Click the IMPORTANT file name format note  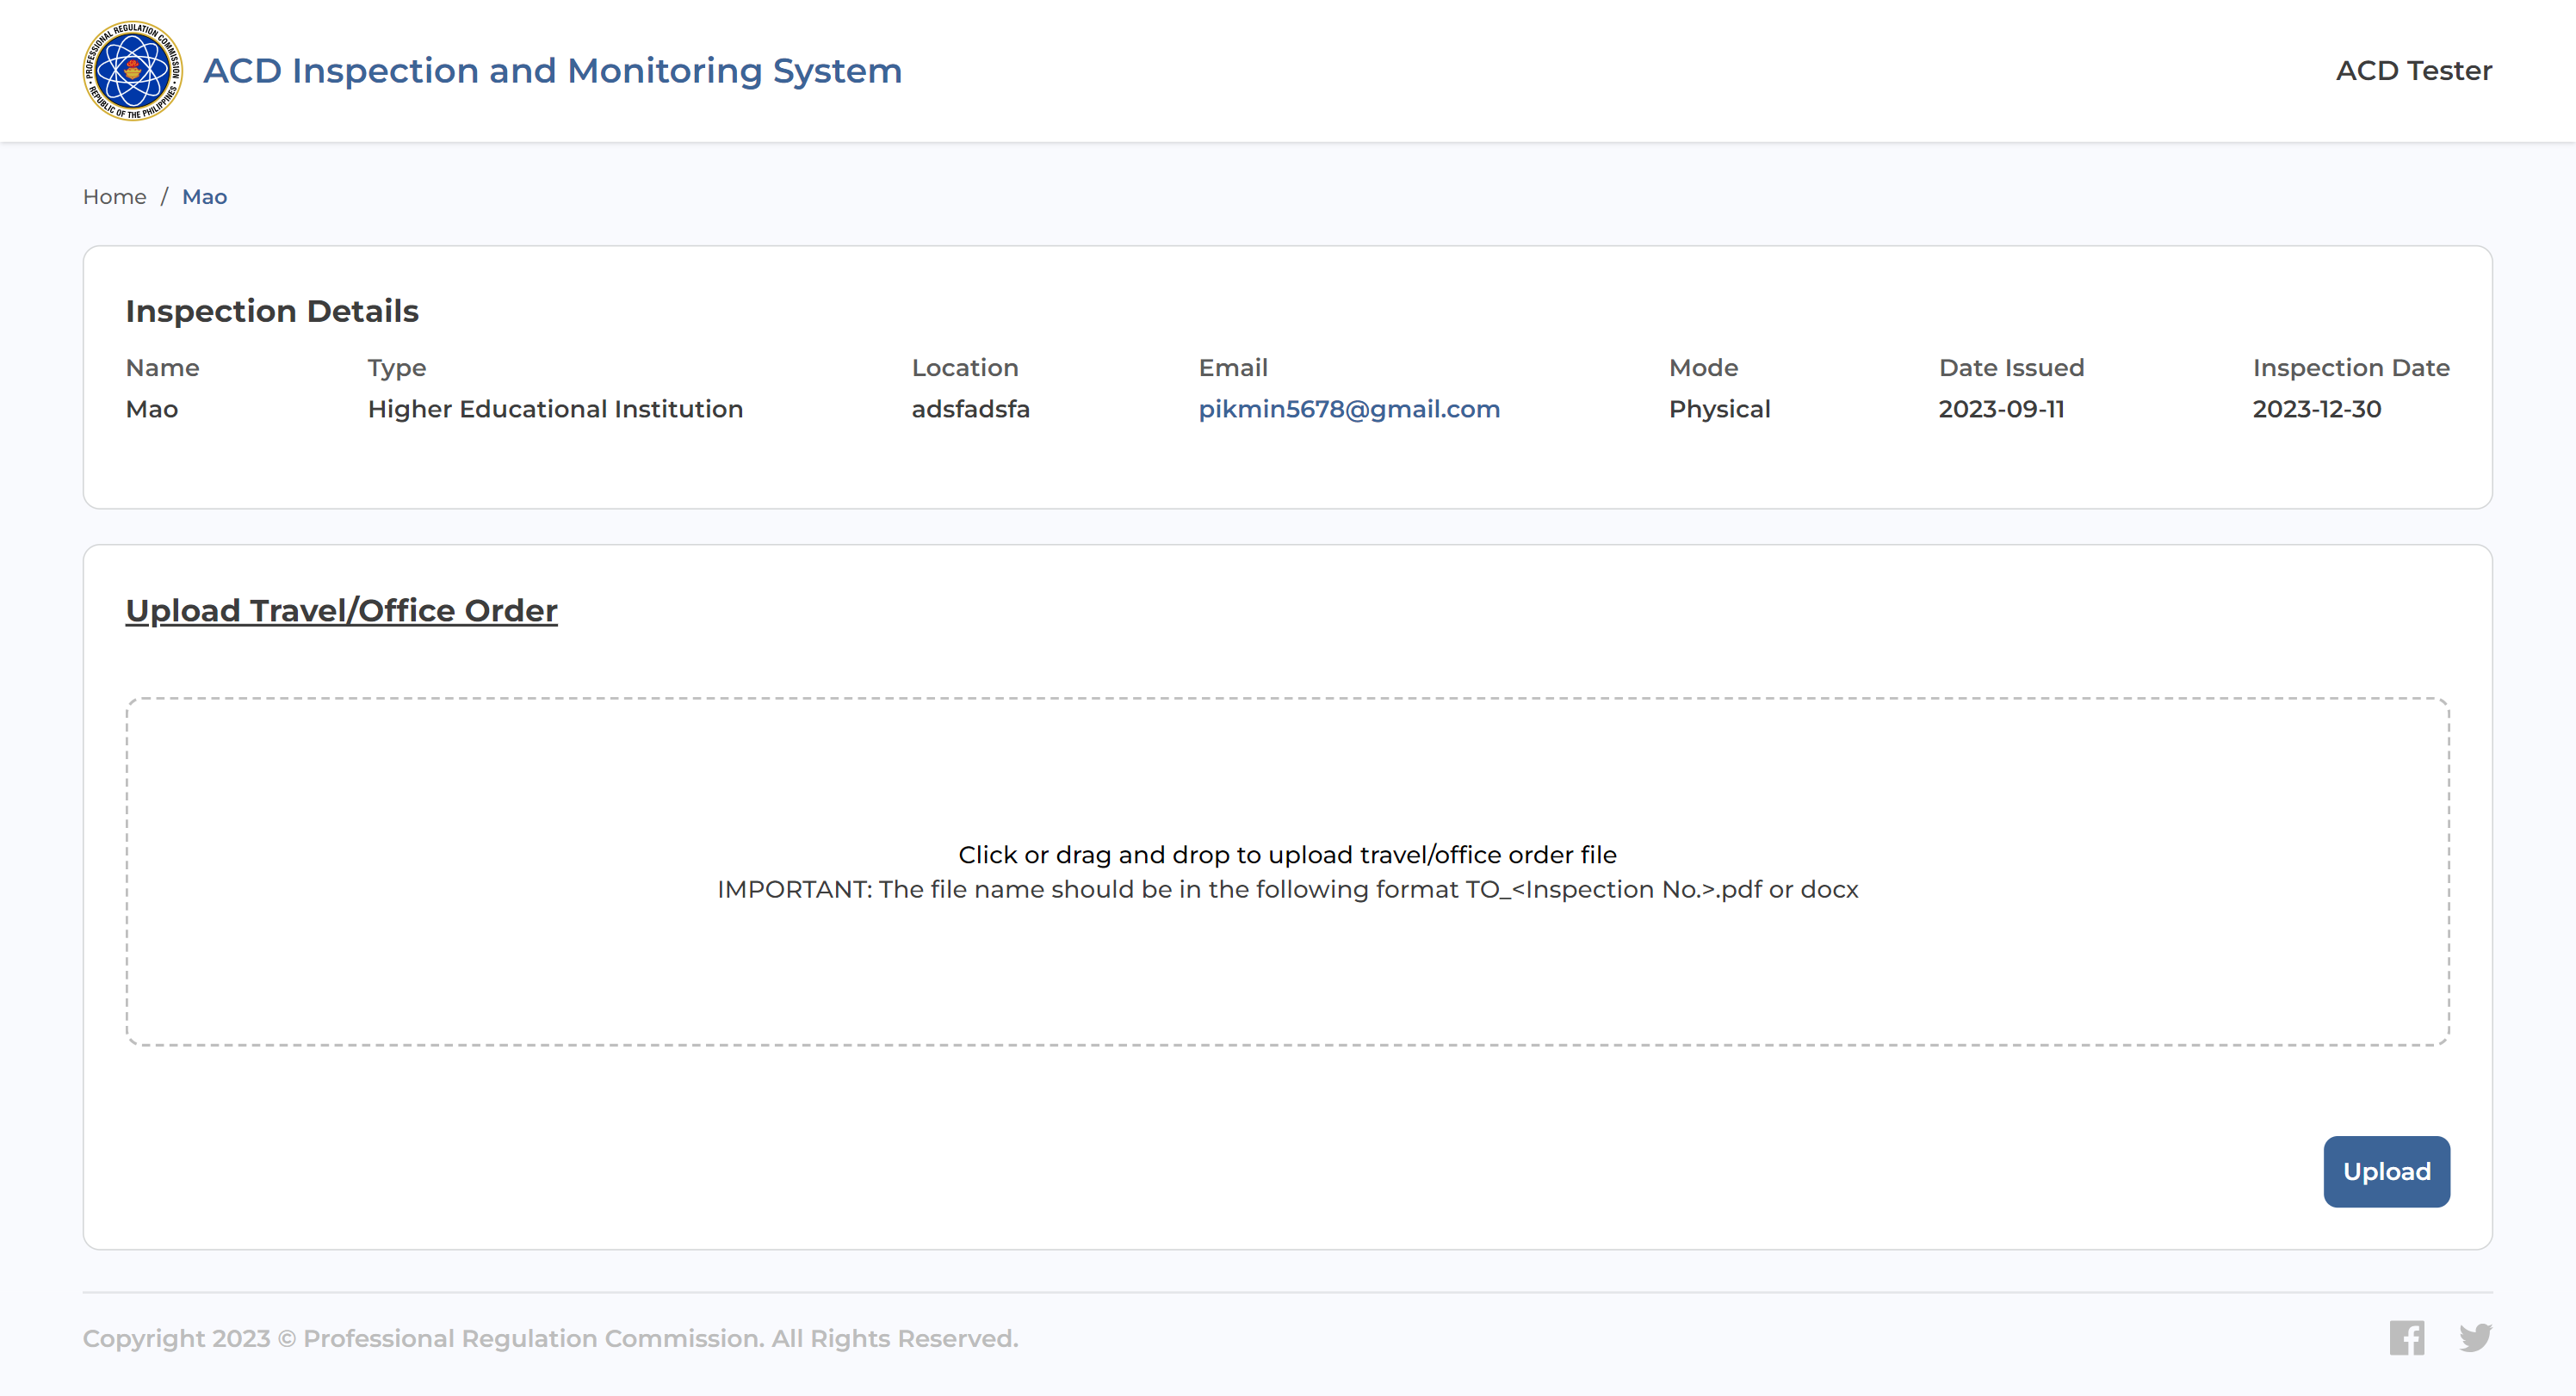point(1287,889)
